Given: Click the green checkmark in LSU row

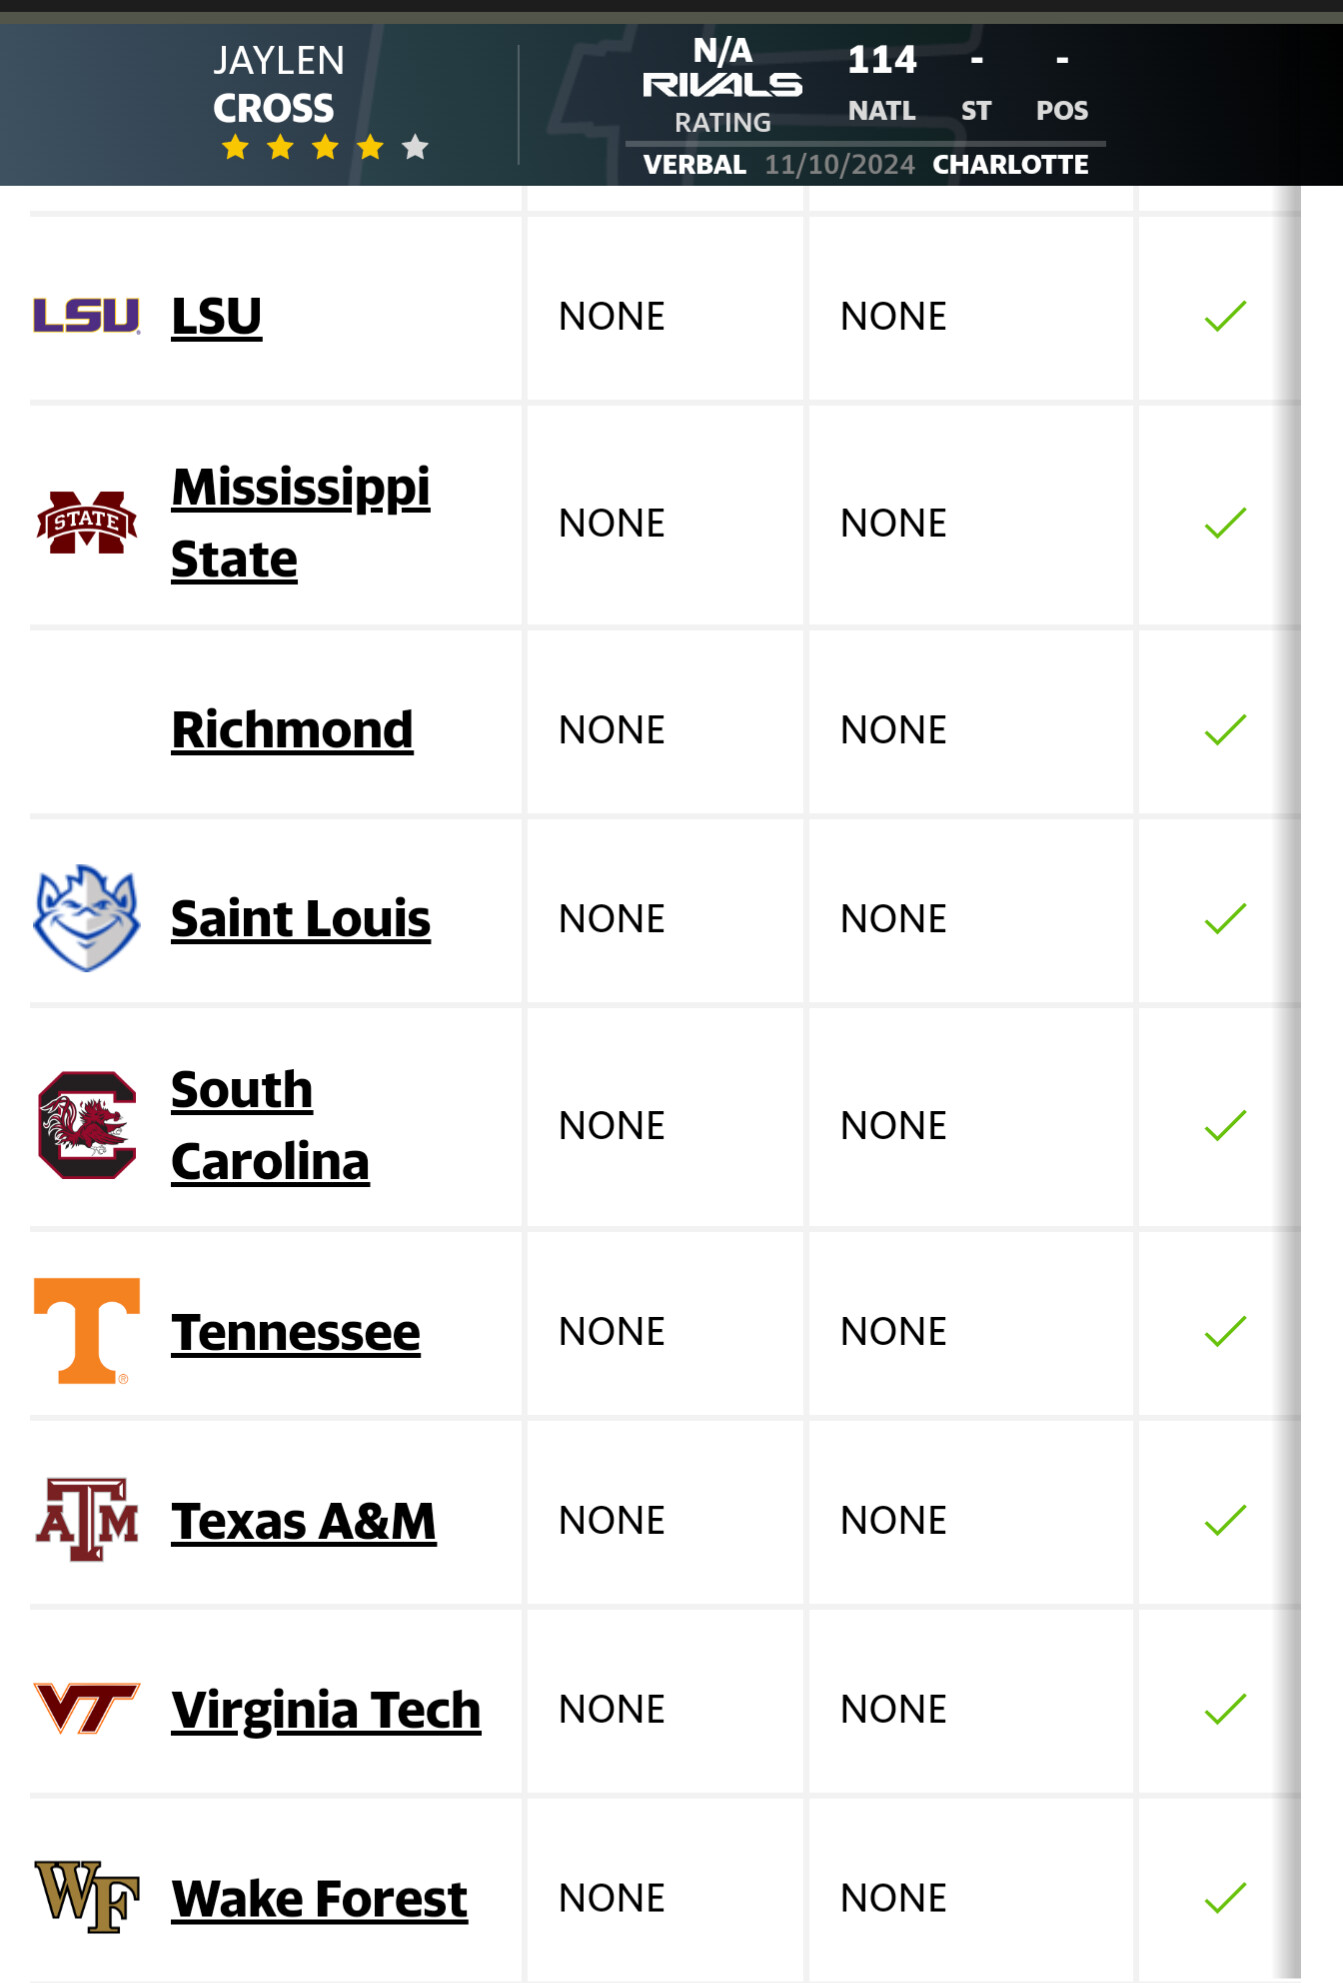Looking at the screenshot, I should click(1225, 316).
